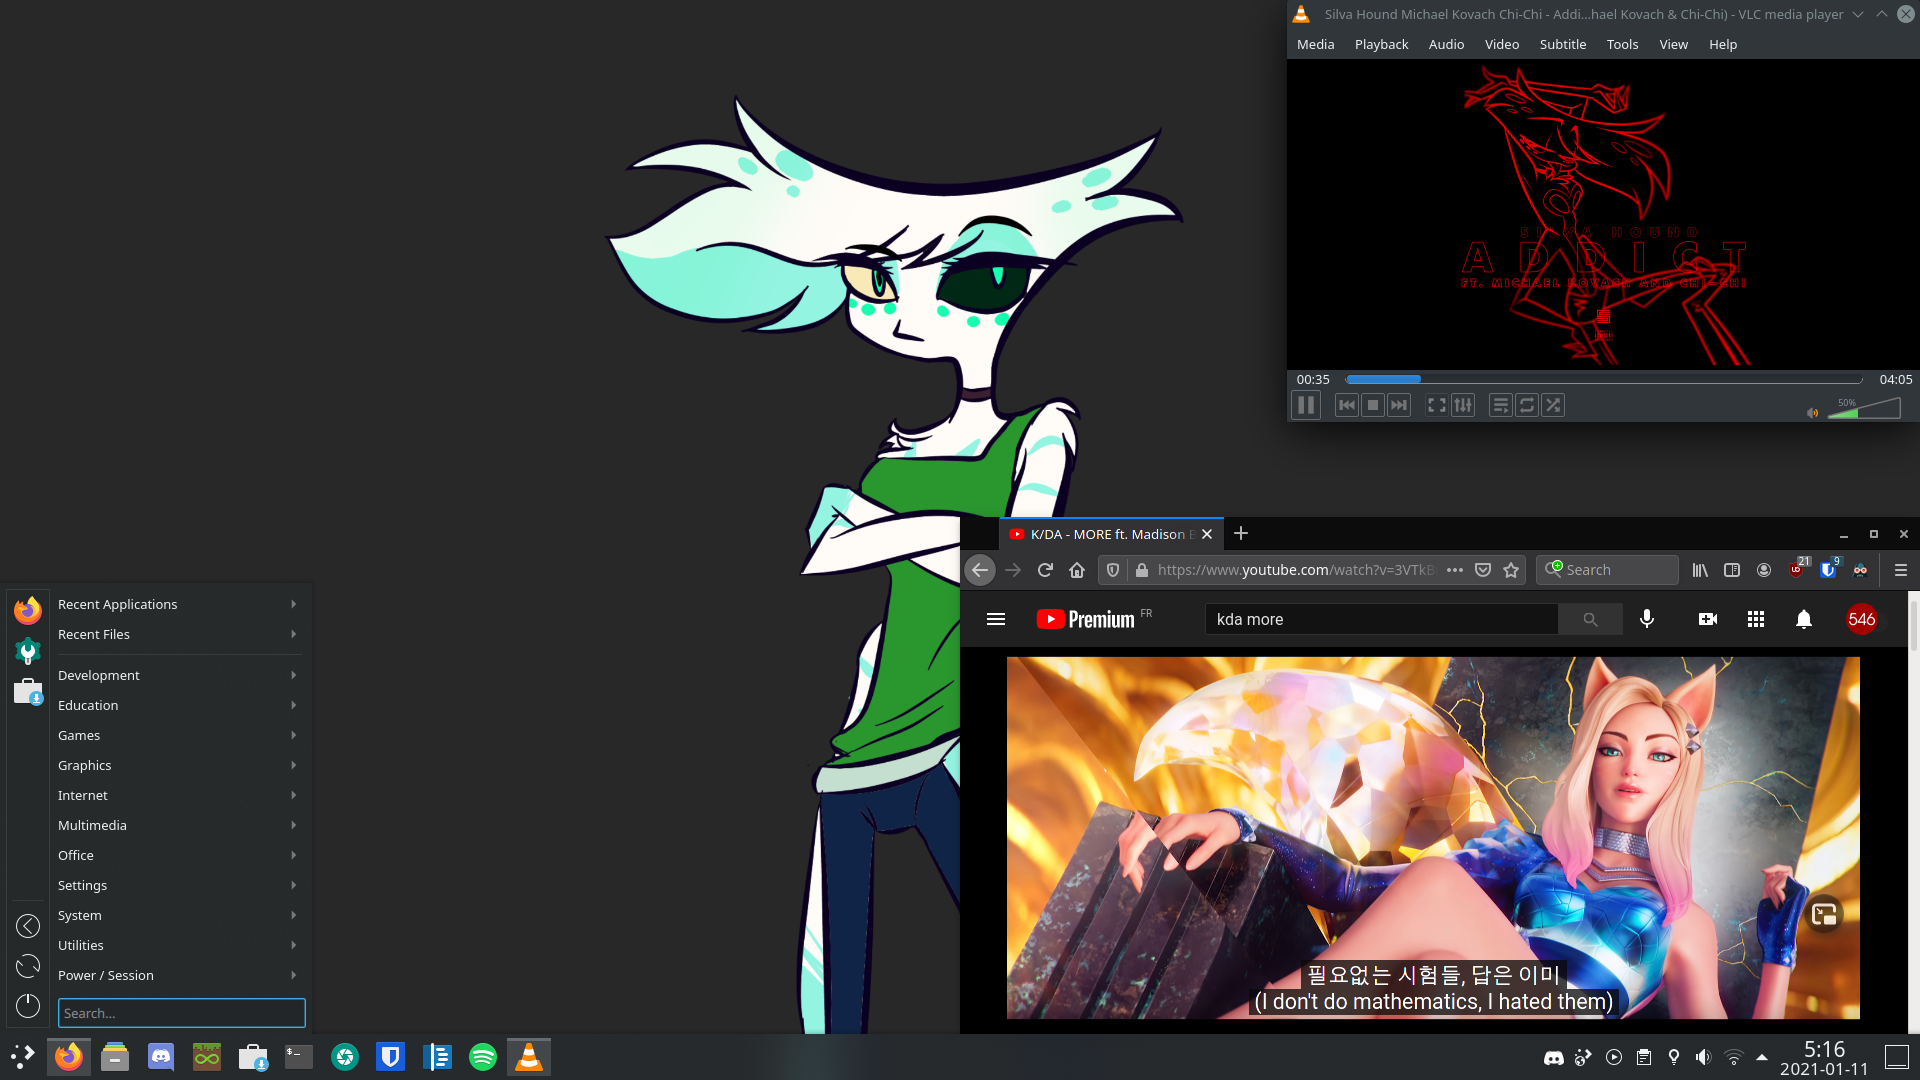Adjust the VLC volume slider
The width and height of the screenshot is (1920, 1080).
pyautogui.click(x=1864, y=408)
